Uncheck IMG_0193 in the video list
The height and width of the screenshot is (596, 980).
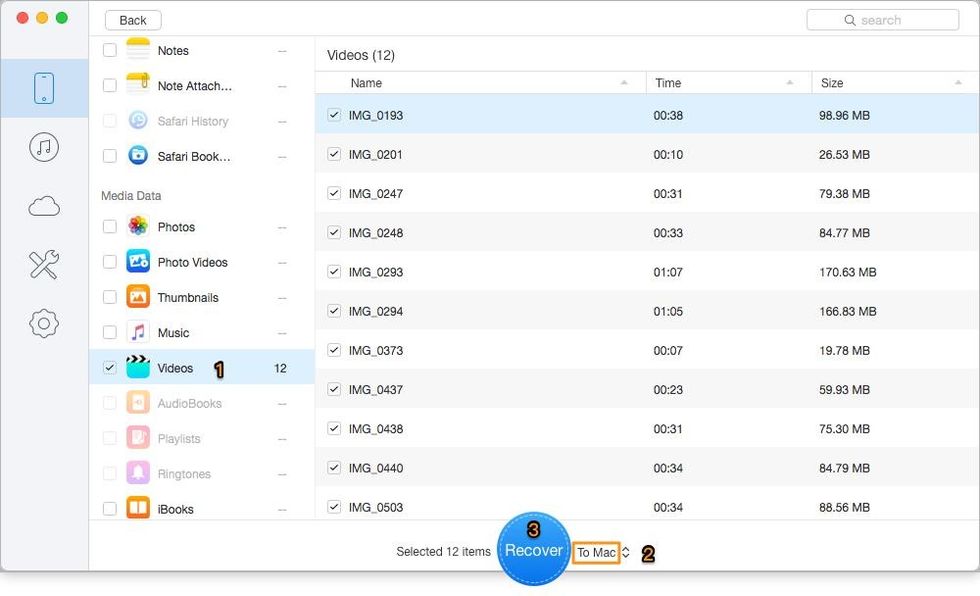coord(333,114)
